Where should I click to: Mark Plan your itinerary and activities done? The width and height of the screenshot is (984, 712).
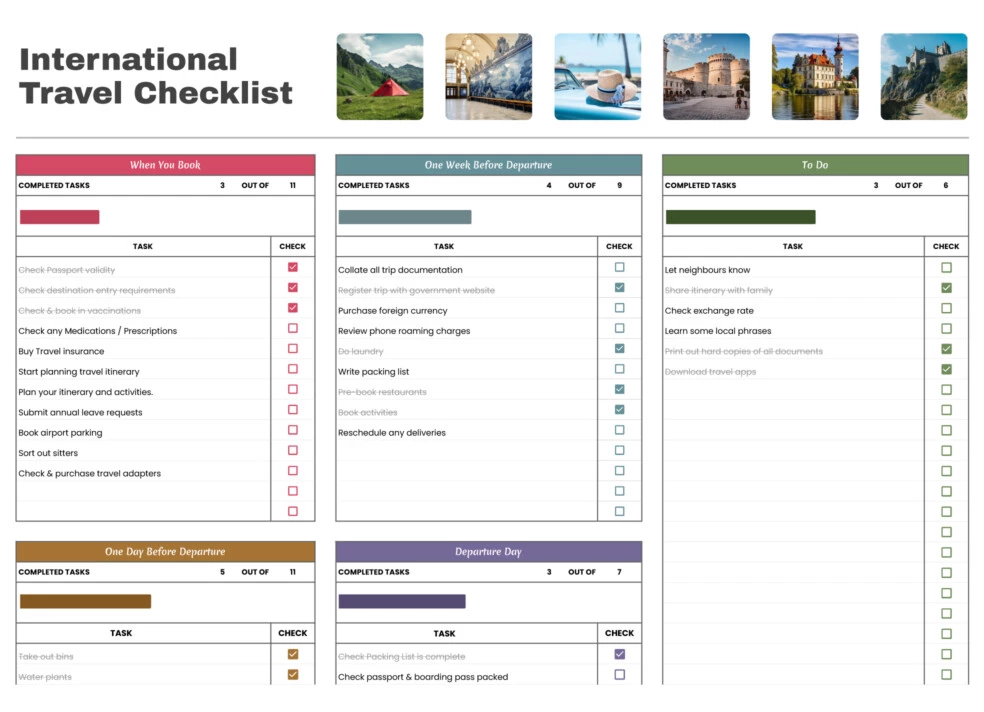(x=292, y=390)
